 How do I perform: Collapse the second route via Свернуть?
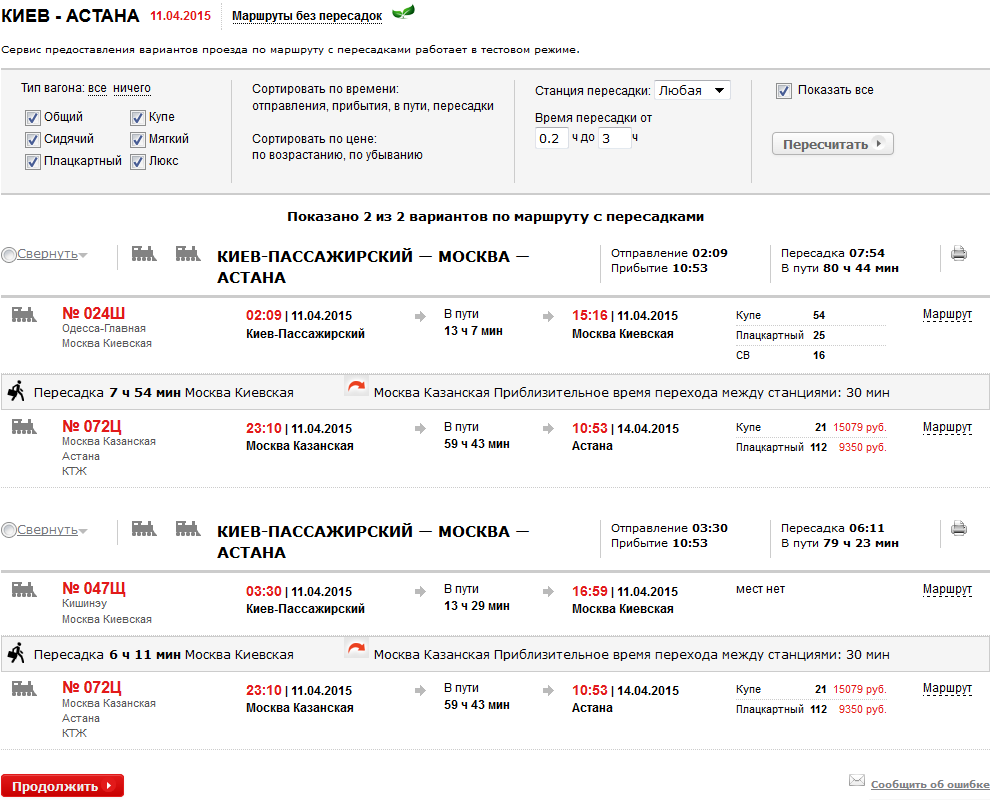[46, 530]
